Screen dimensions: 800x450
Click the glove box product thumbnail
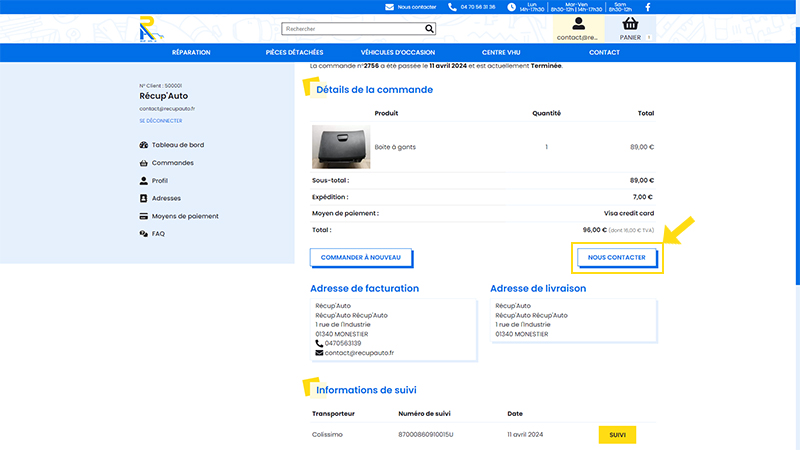341,147
